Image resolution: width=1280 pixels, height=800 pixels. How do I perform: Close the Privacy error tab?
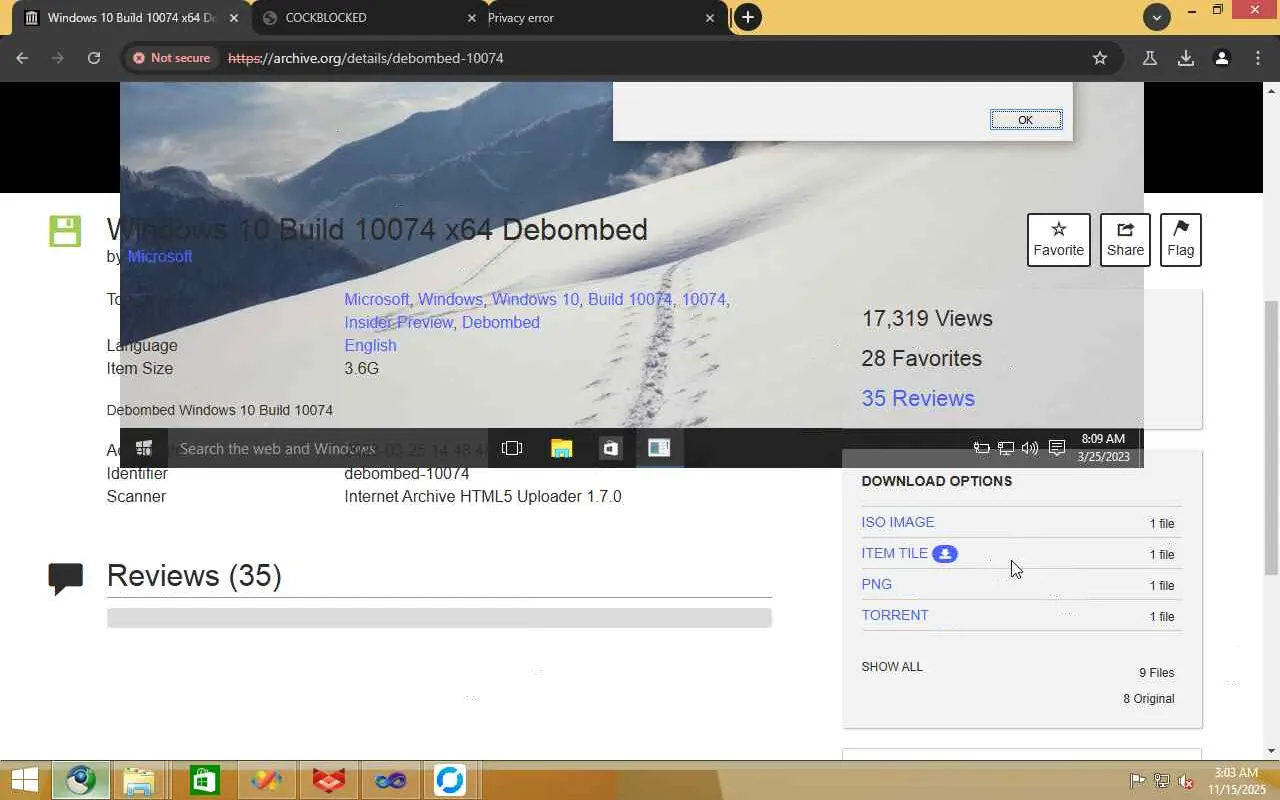click(x=710, y=18)
